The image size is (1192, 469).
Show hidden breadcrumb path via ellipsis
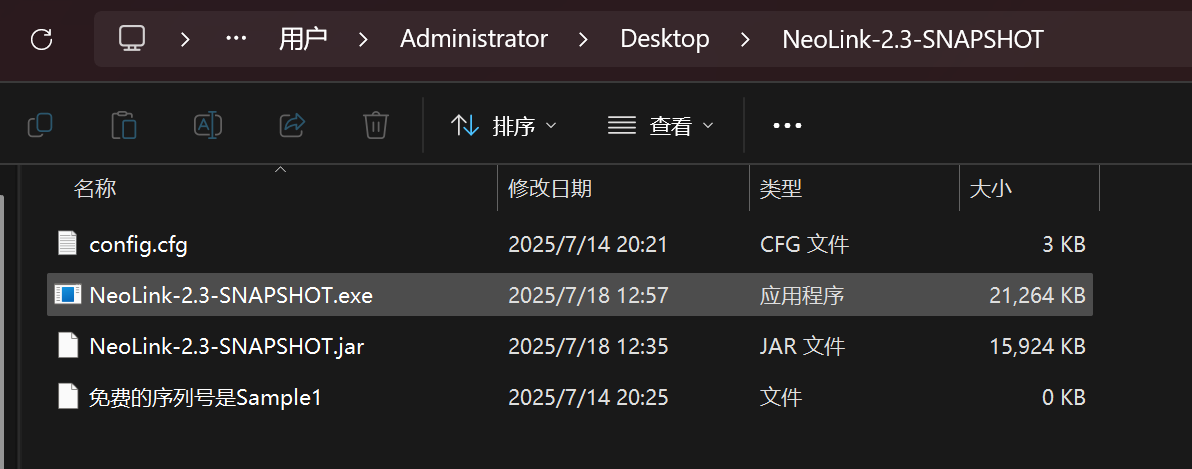click(236, 39)
